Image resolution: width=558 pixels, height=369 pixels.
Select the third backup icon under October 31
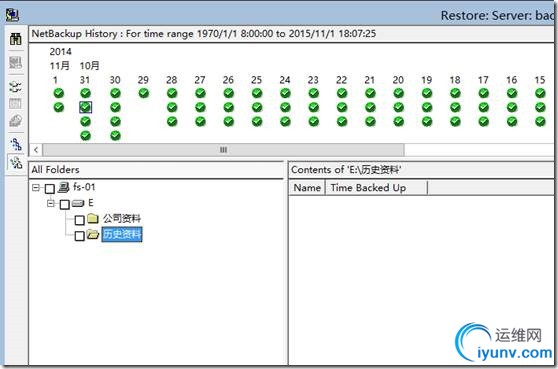coord(85,121)
